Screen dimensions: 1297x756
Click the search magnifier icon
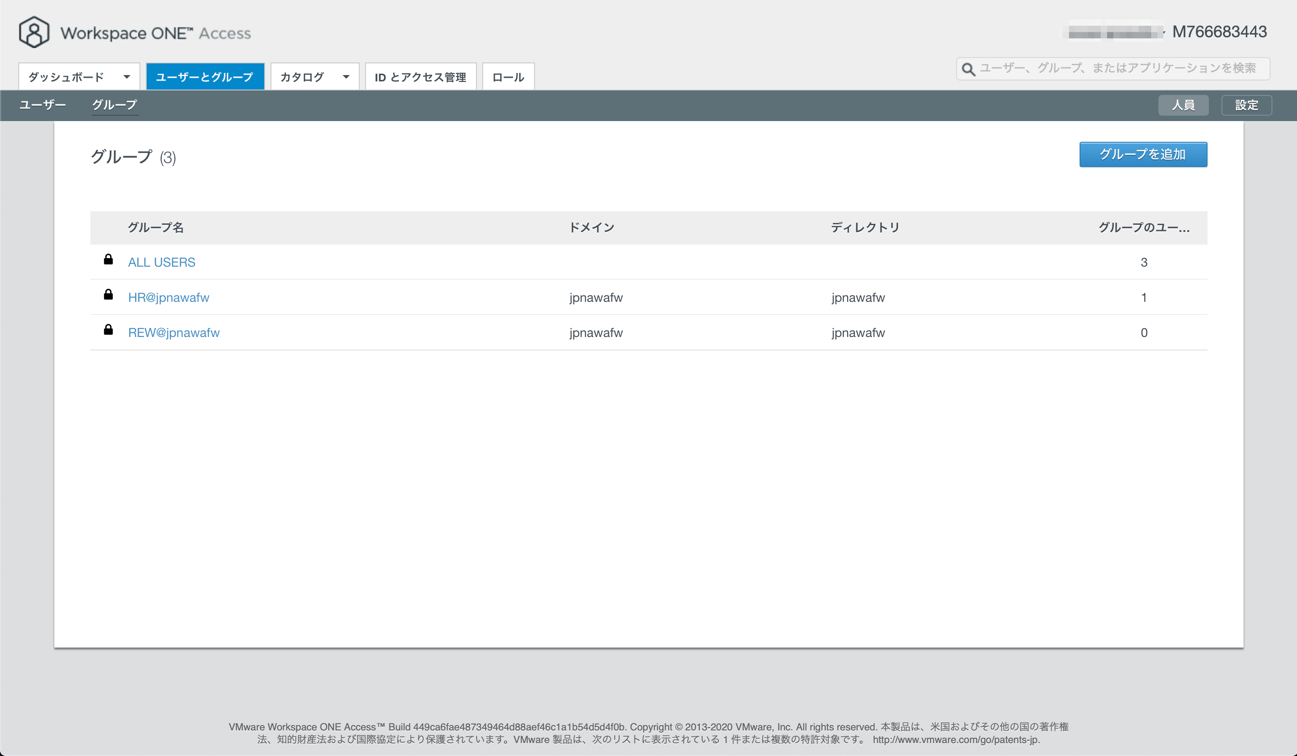click(x=968, y=69)
